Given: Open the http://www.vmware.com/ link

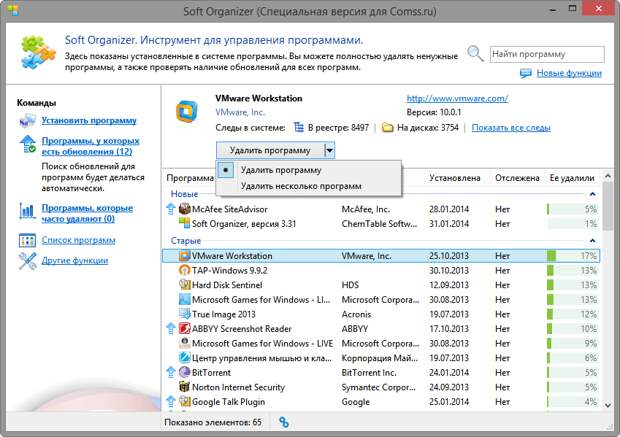Looking at the screenshot, I should 457,98.
